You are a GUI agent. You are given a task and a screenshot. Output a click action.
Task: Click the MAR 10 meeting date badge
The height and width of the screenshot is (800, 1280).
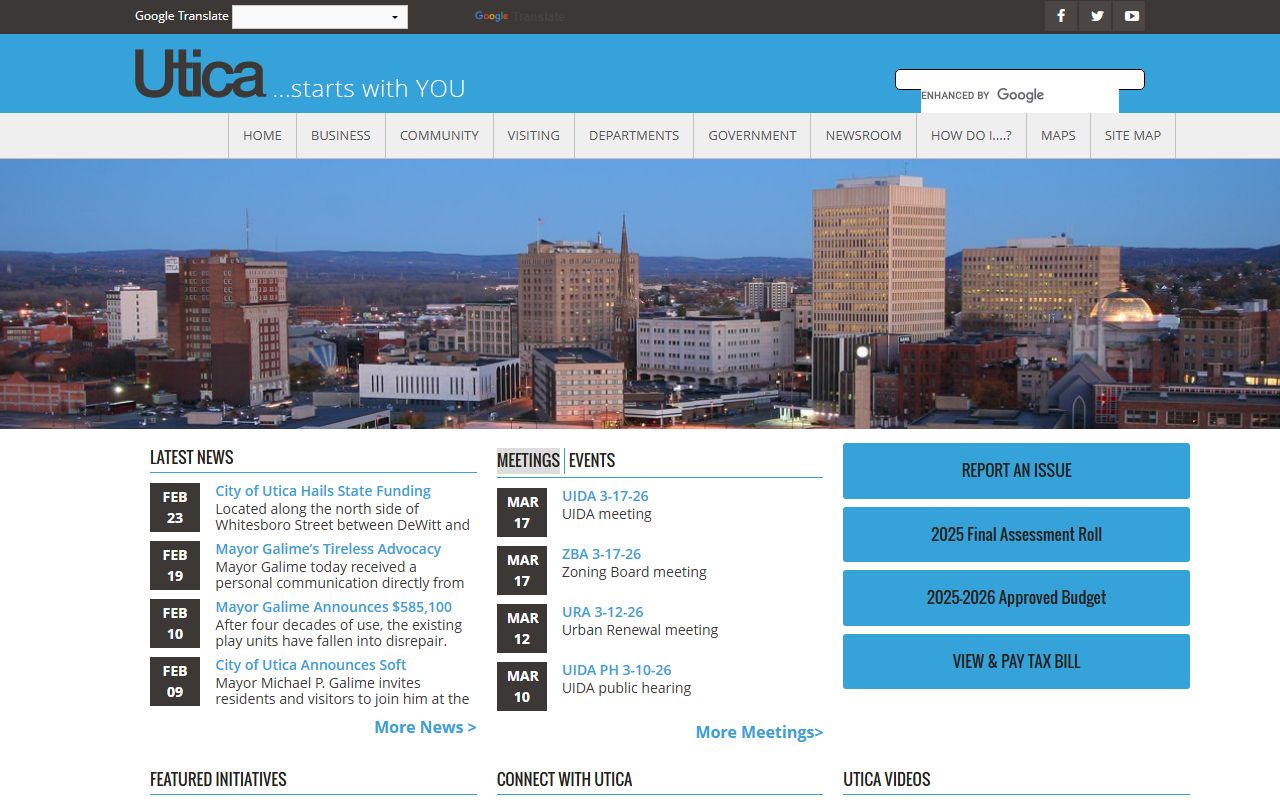click(522, 687)
